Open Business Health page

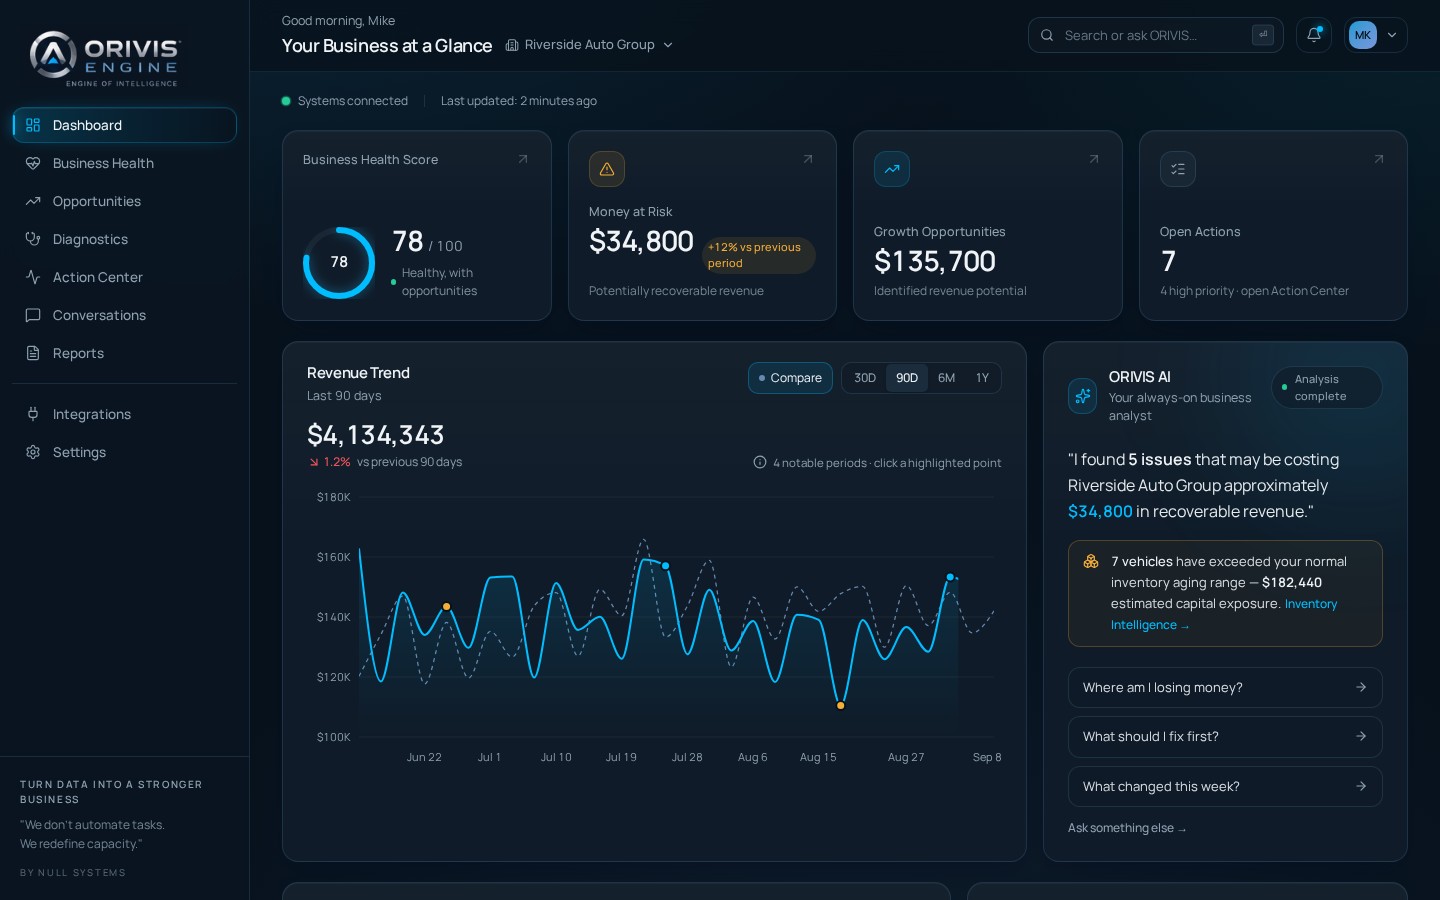tap(125, 163)
